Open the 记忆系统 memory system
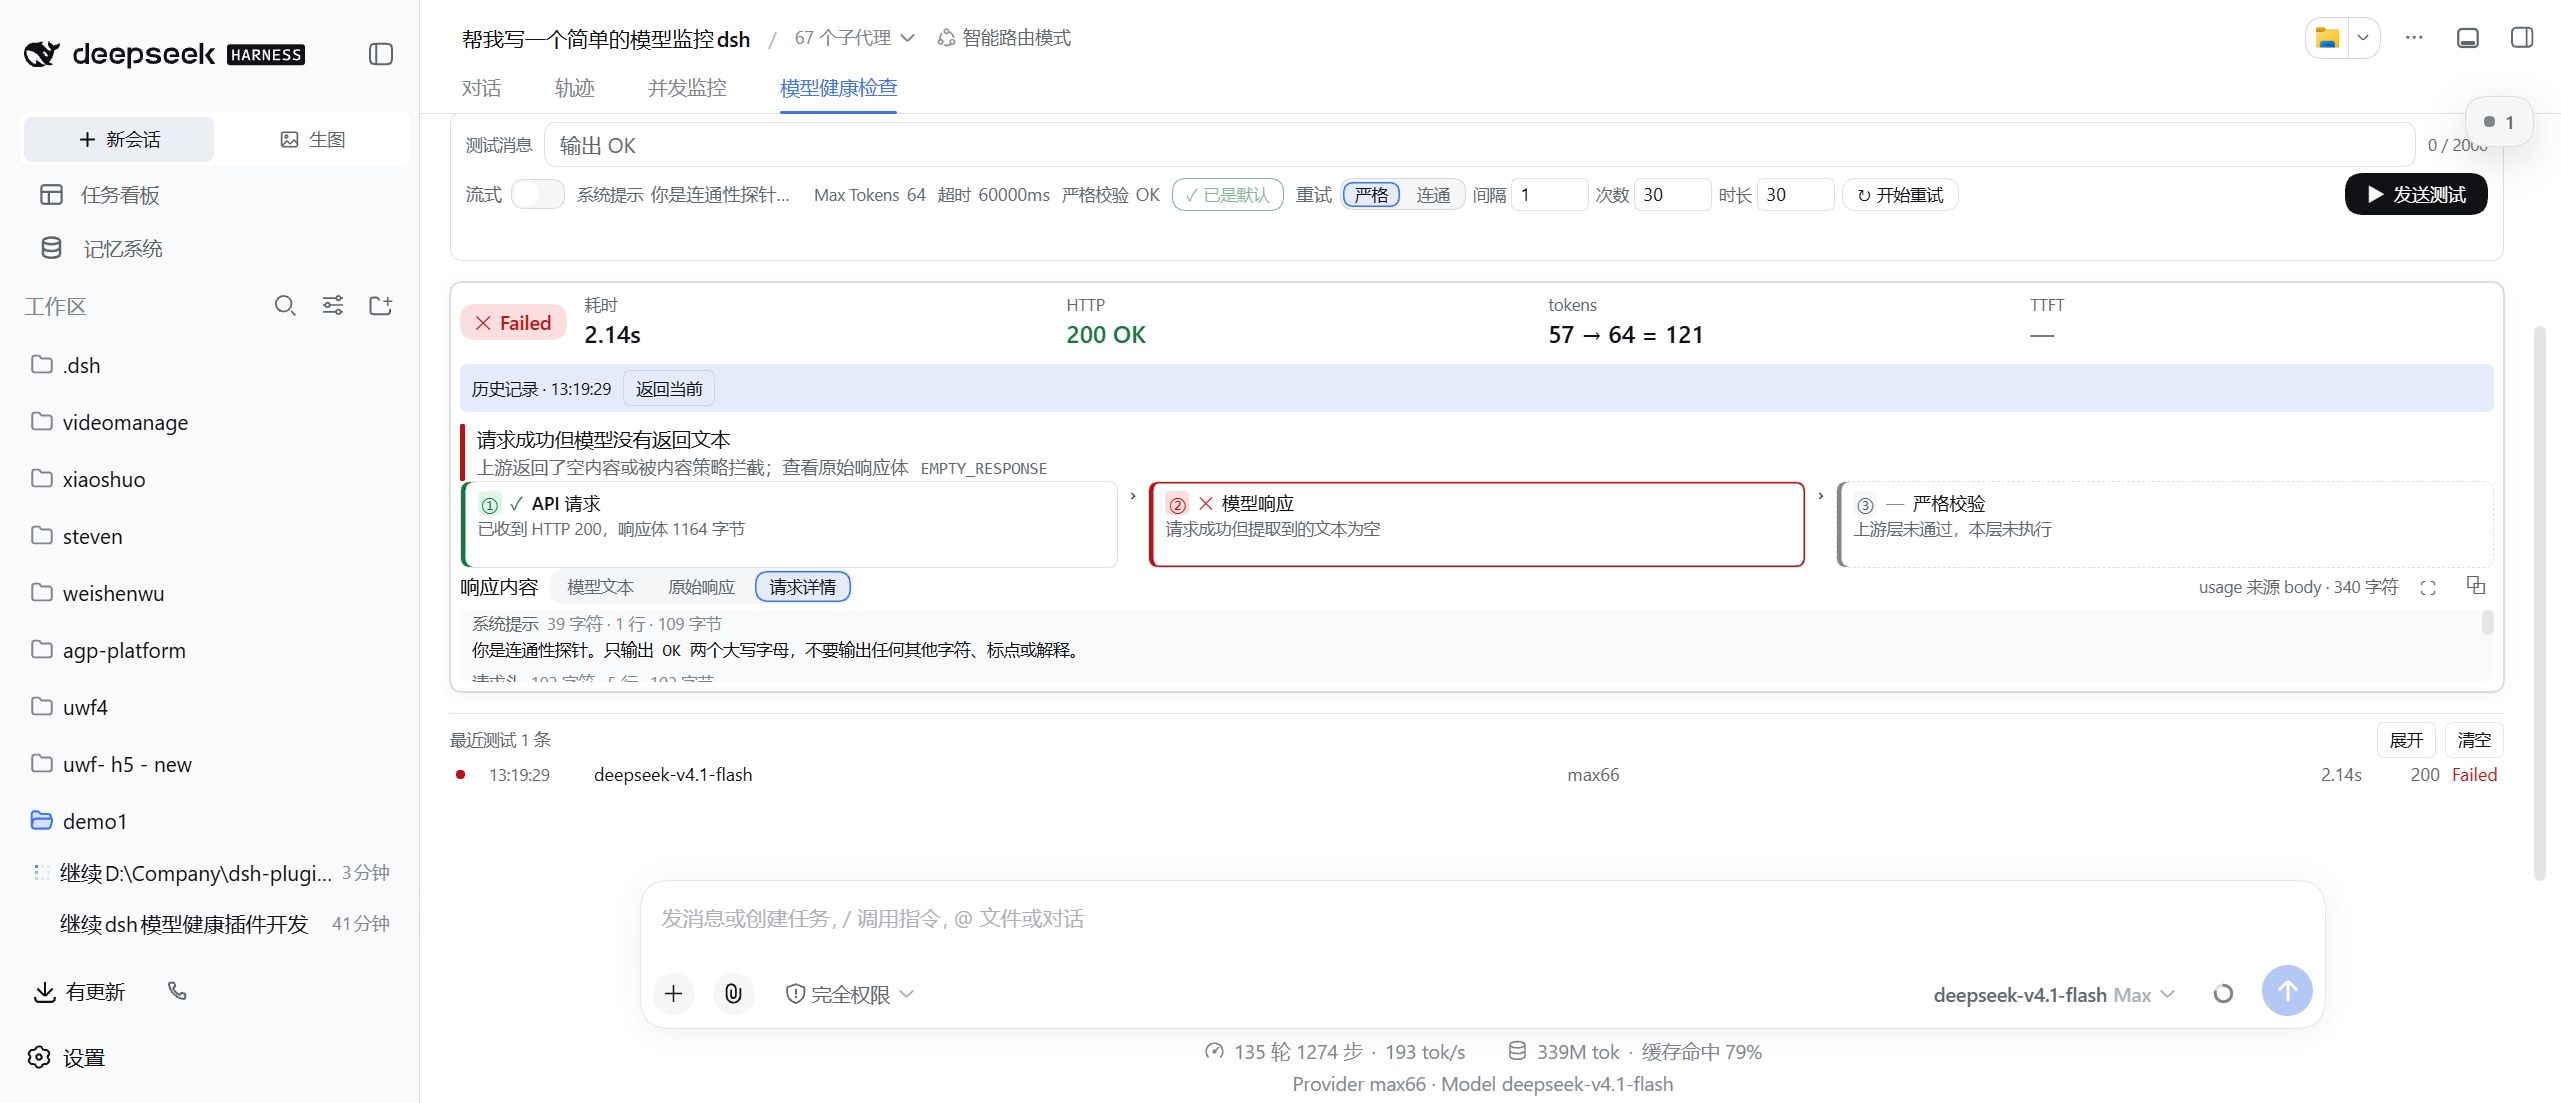Screen dimensions: 2561x1103 [100, 248]
